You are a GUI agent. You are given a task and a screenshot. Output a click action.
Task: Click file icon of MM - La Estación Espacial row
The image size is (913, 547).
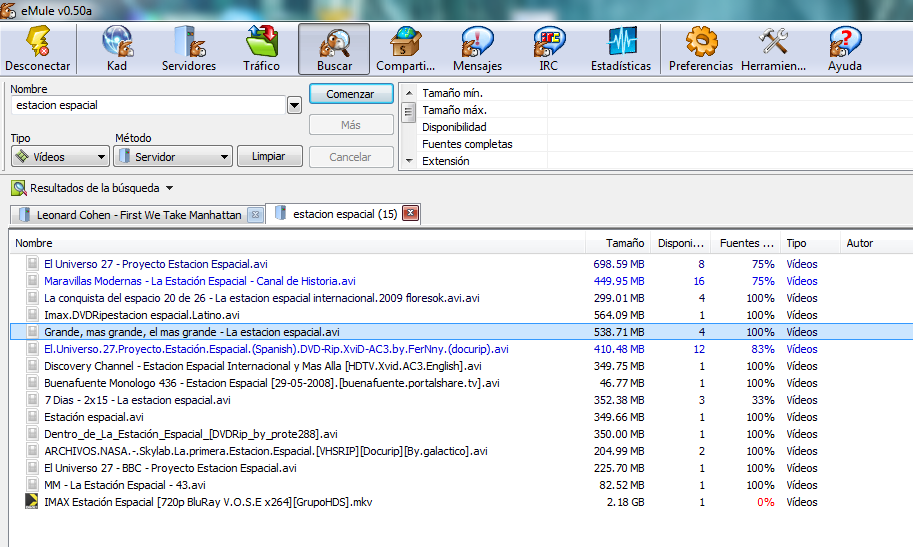(x=32, y=485)
